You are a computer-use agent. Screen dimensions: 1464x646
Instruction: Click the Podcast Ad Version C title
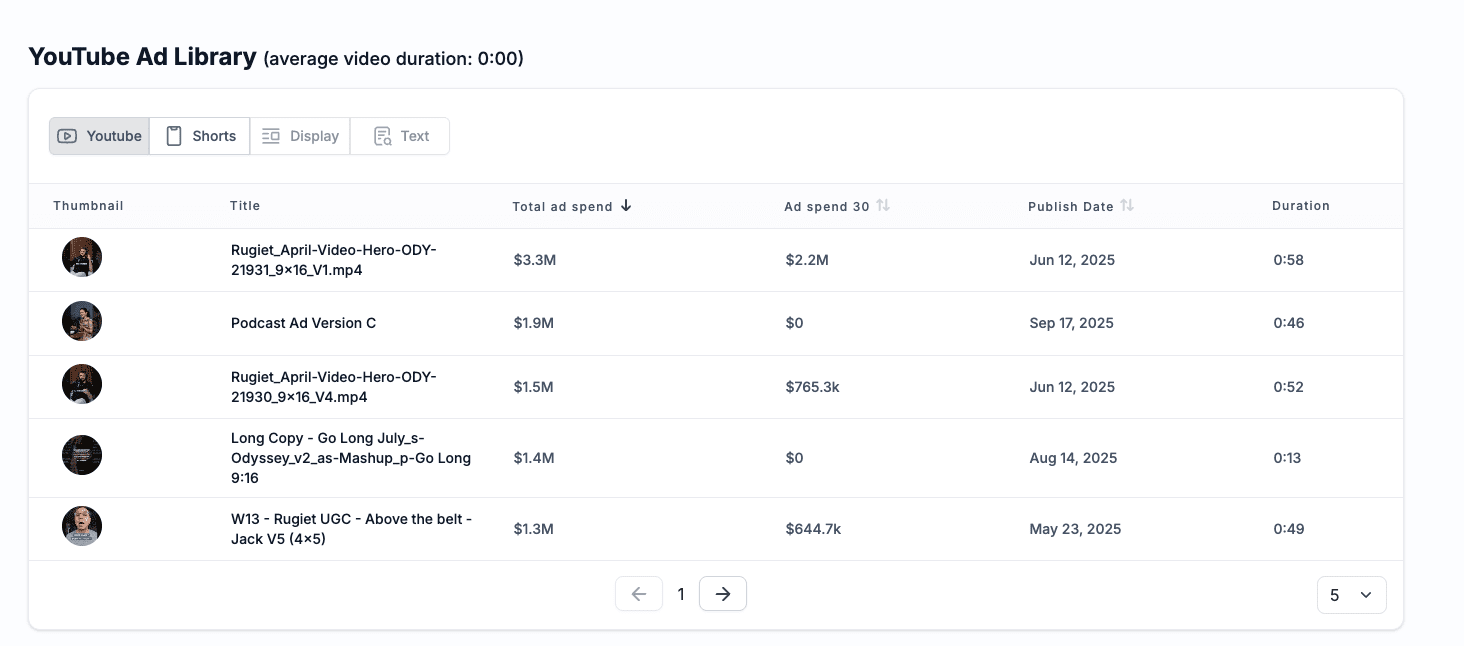[304, 323]
